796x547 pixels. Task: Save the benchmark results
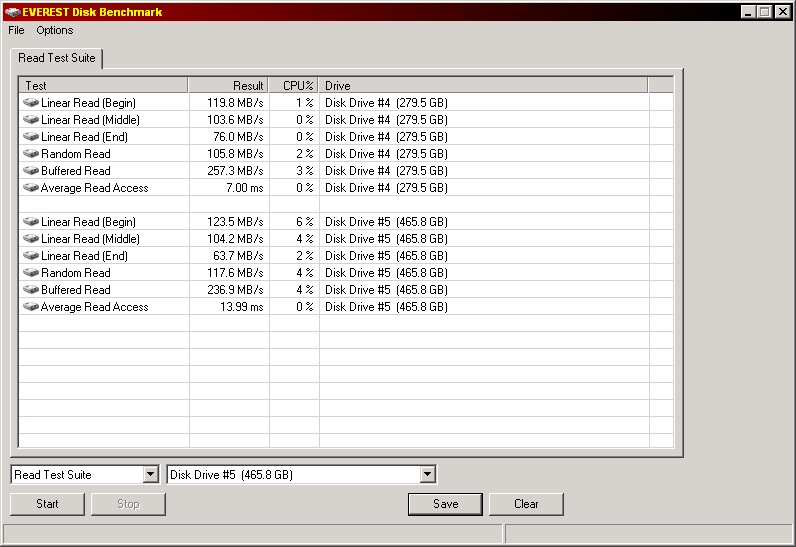pos(445,504)
